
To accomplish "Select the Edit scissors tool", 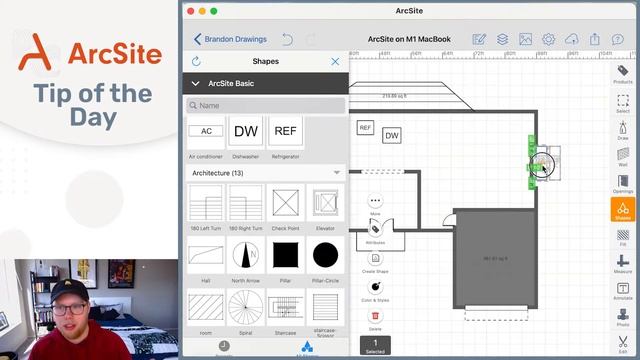I will pos(622,344).
